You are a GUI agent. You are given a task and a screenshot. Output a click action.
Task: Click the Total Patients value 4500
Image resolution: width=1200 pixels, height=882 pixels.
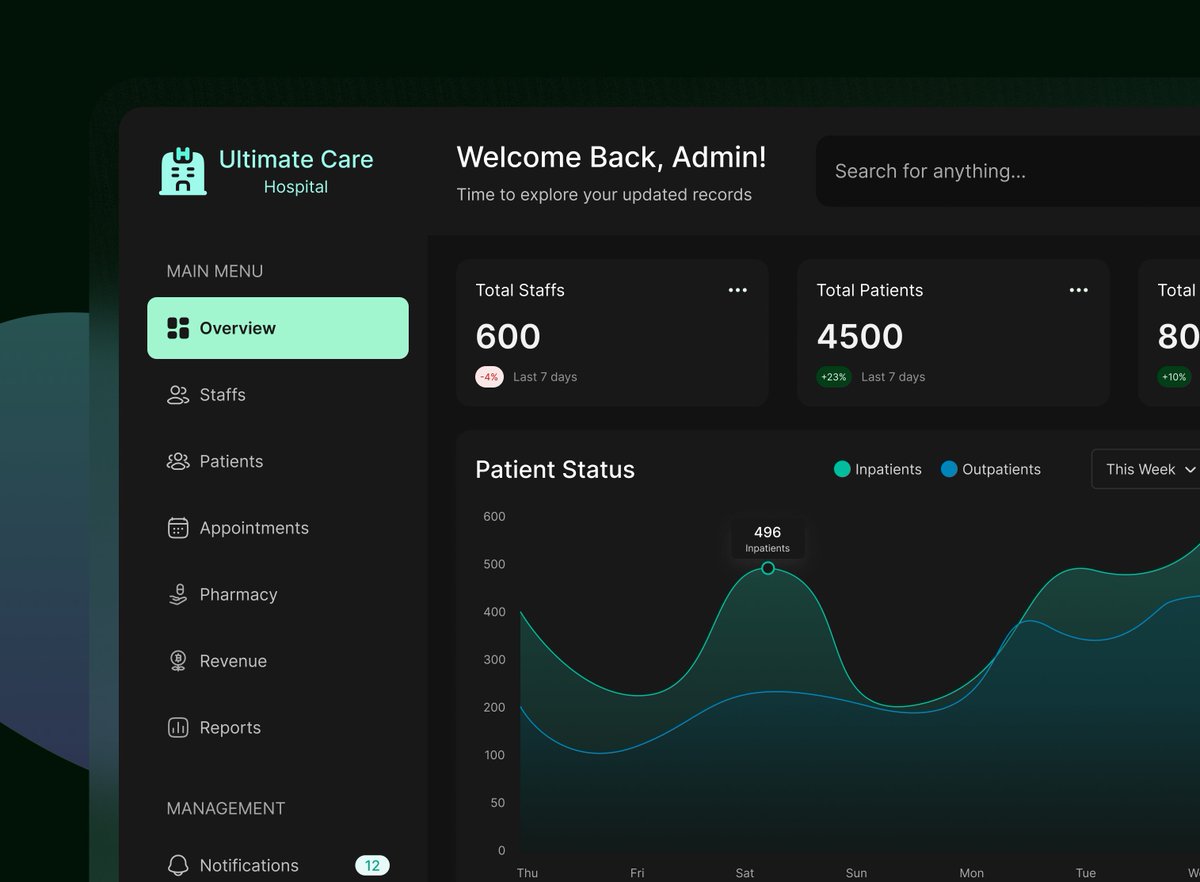point(860,337)
